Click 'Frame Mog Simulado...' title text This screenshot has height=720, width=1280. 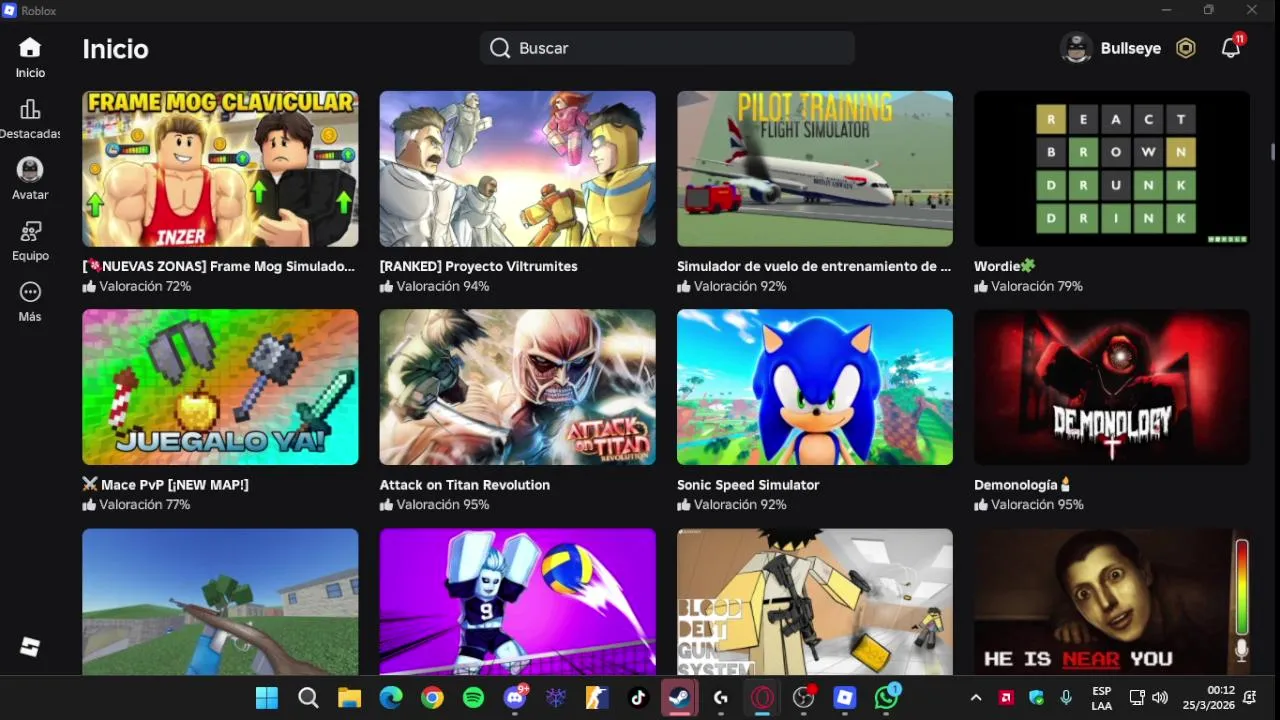tap(218, 266)
